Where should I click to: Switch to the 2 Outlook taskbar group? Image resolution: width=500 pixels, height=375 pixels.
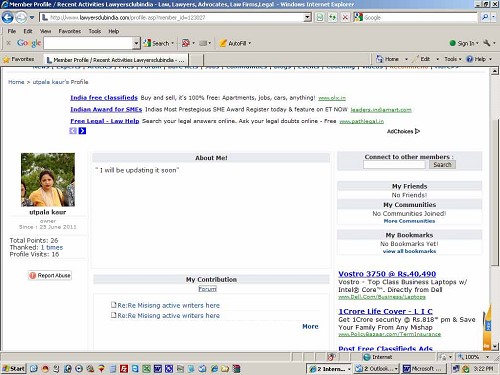[376, 369]
